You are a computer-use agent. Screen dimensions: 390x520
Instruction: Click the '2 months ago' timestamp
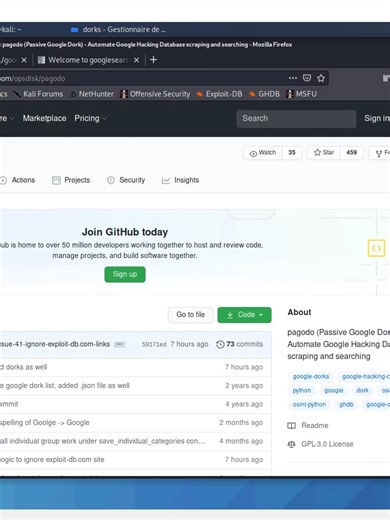241,423
